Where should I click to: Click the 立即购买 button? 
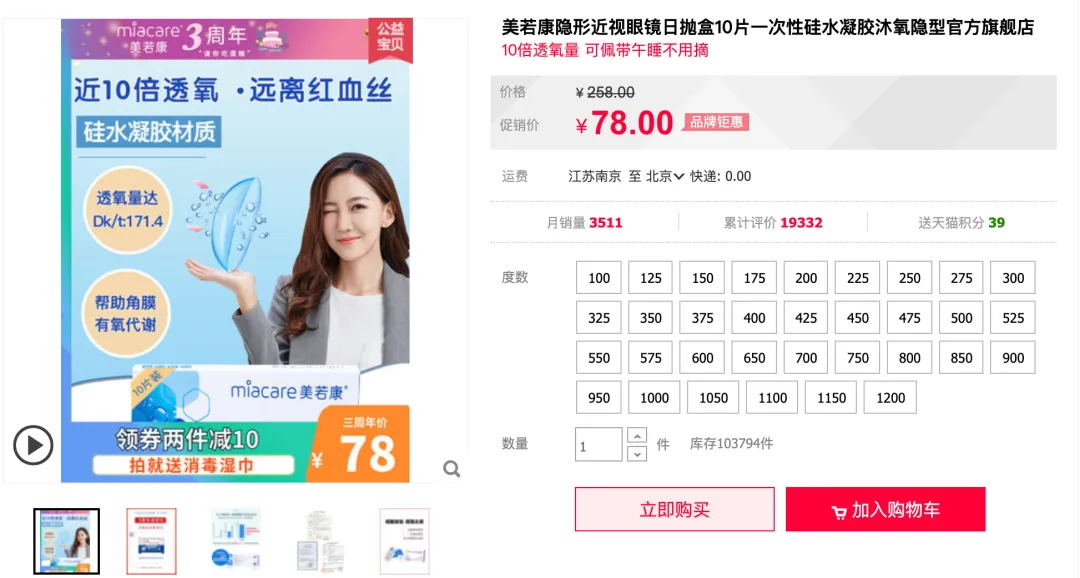(674, 509)
